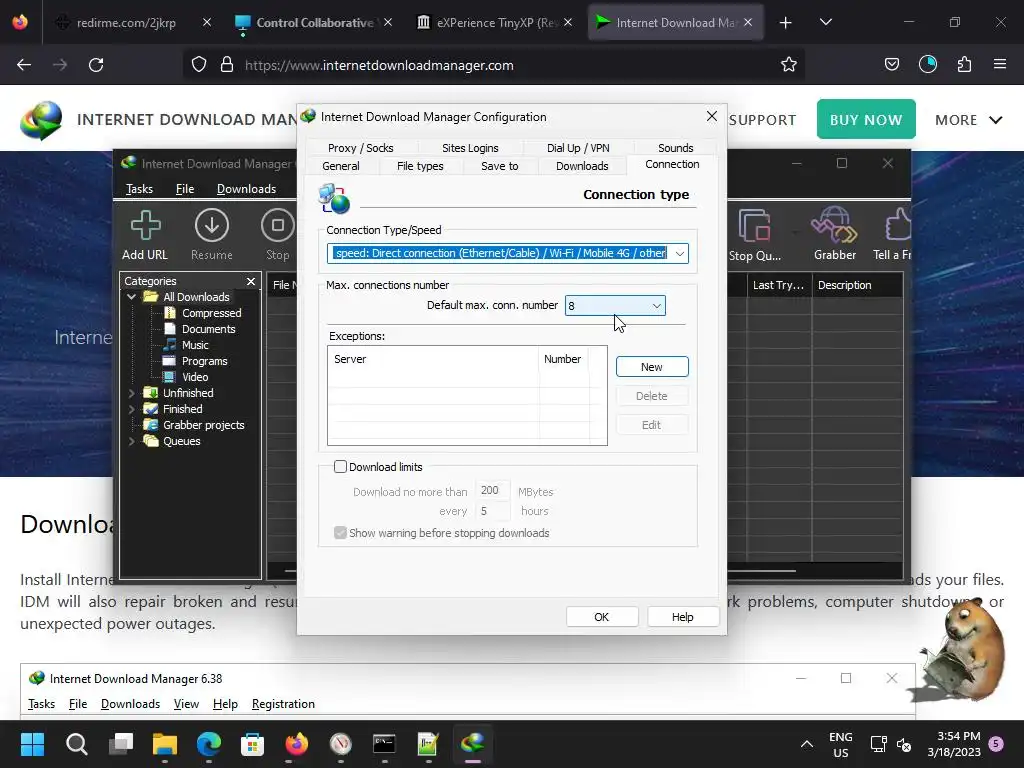Switch to the Dial Up / VPN tab

578,148
